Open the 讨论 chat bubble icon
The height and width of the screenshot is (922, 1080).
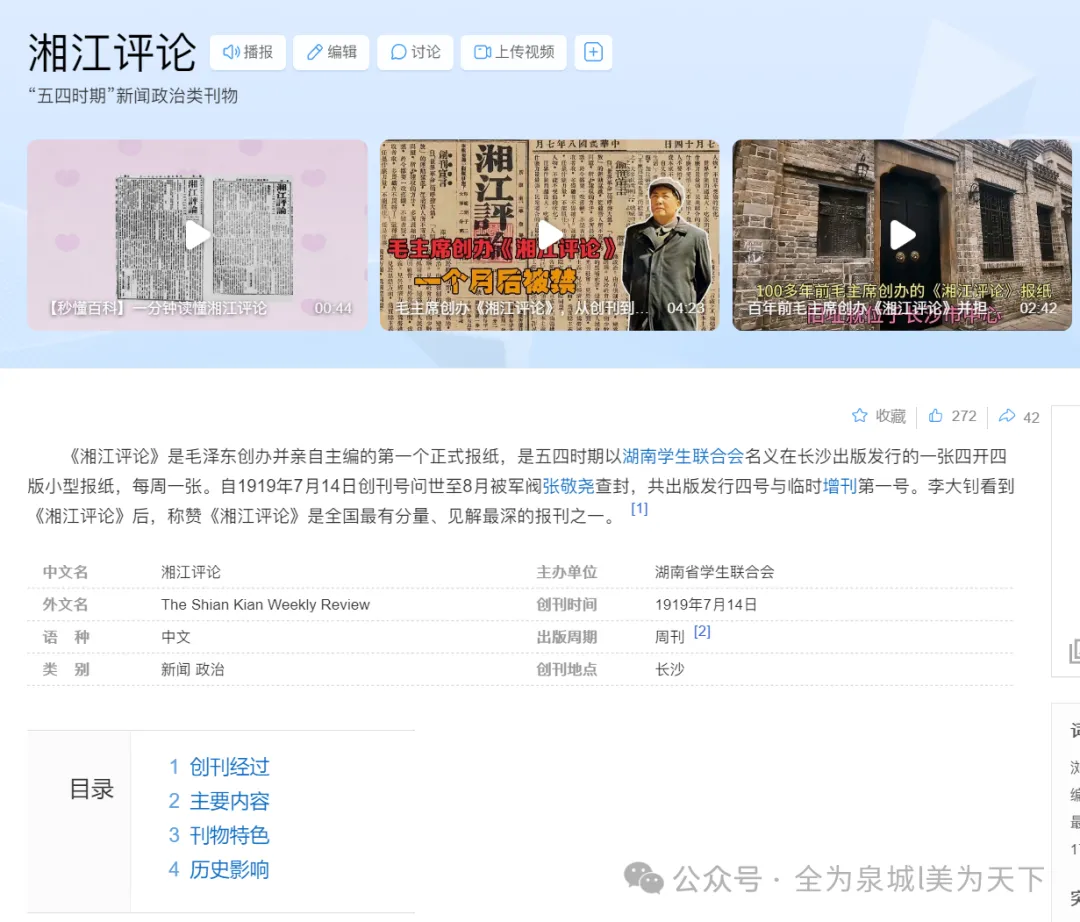(x=398, y=52)
